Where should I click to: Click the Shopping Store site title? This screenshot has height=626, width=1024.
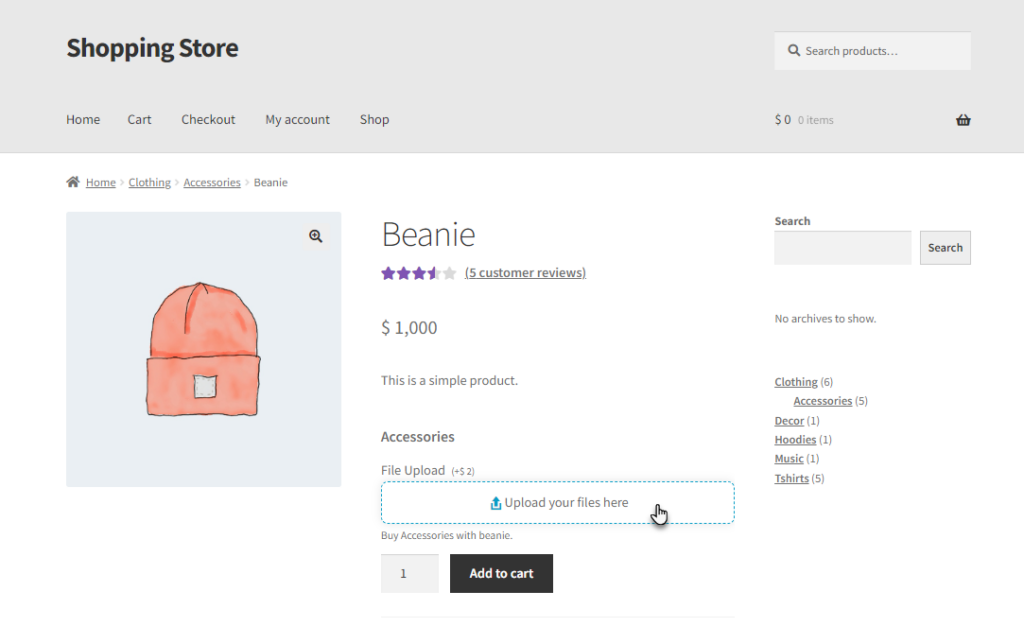[x=152, y=48]
